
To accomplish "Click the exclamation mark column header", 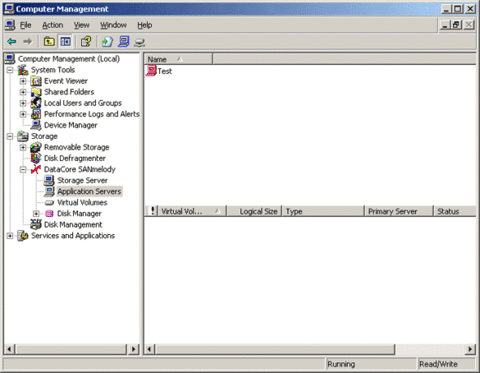I will tap(151, 211).
